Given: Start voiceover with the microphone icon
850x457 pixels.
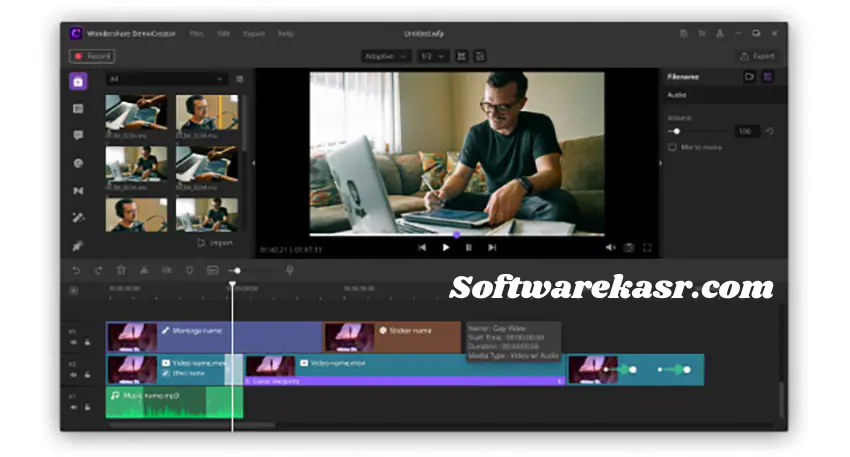Looking at the screenshot, I should pos(290,270).
